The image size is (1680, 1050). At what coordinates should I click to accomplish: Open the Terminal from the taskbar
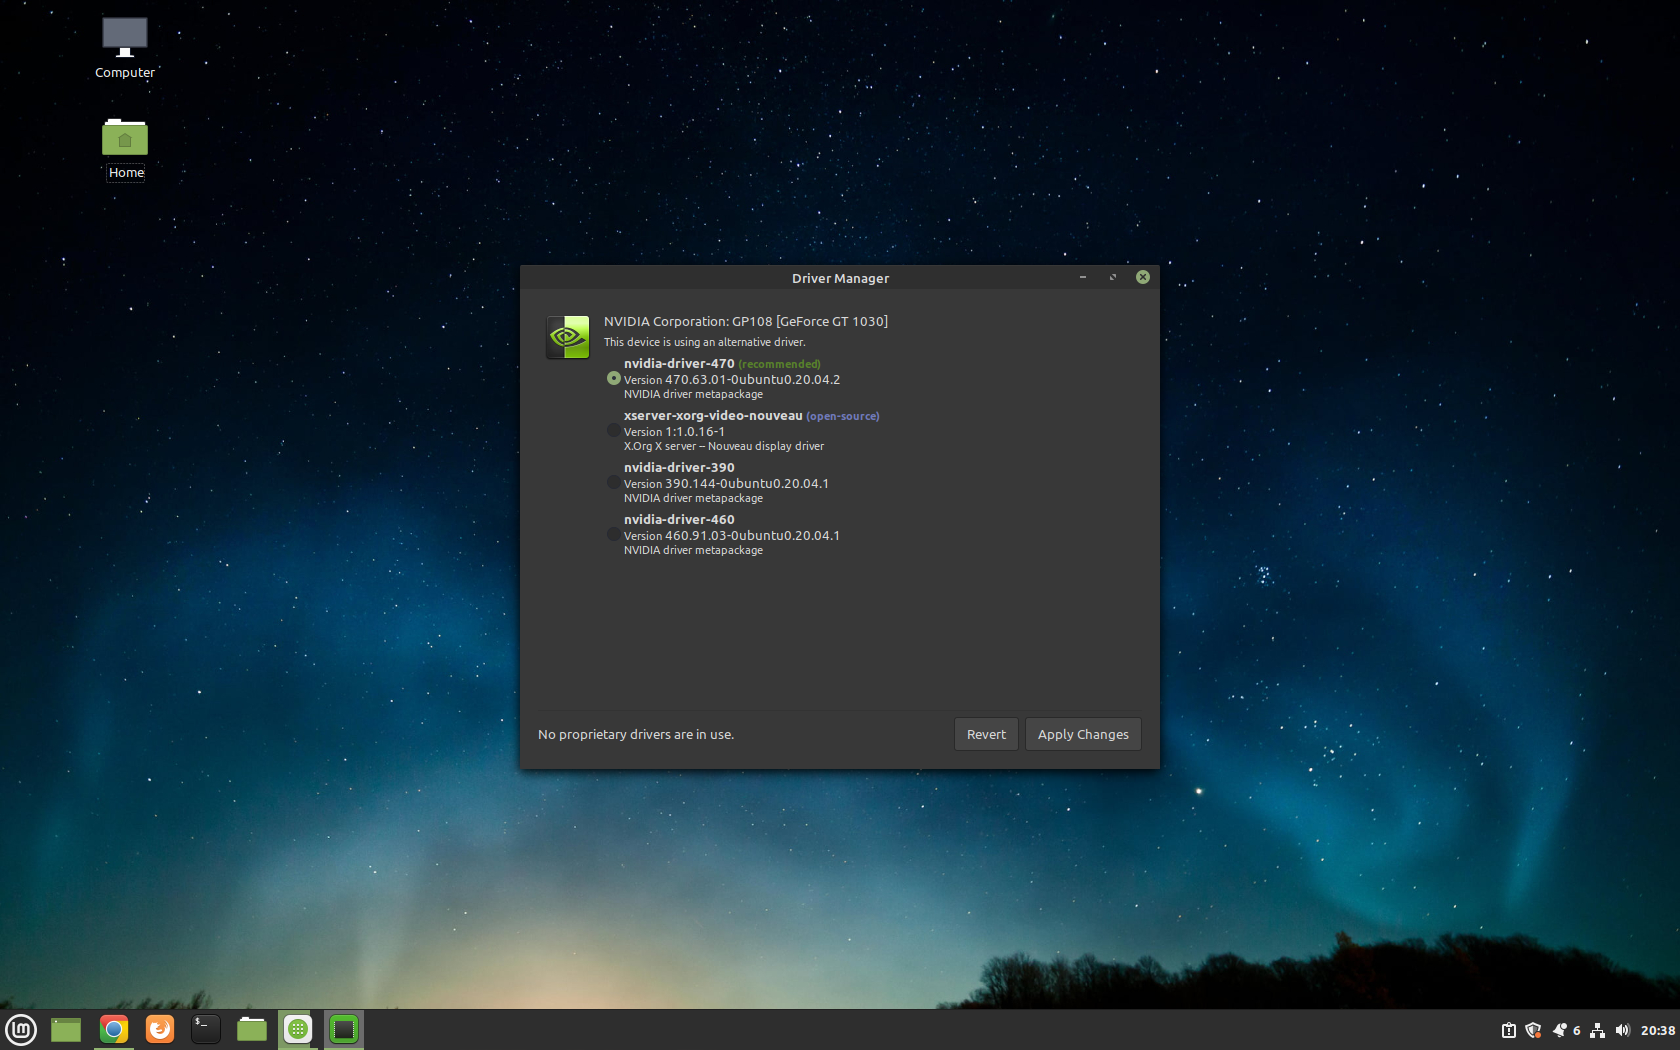pos(205,1029)
